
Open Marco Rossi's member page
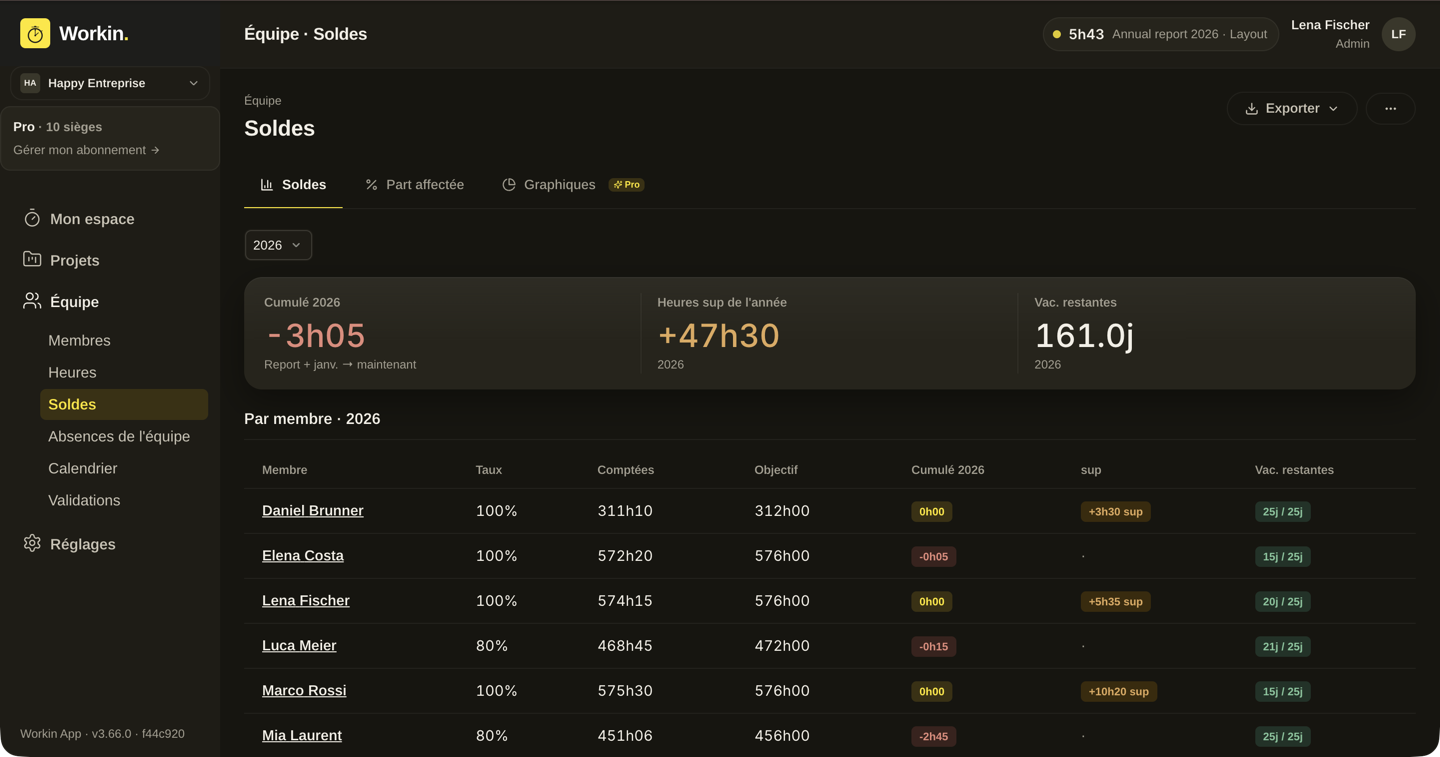(304, 691)
